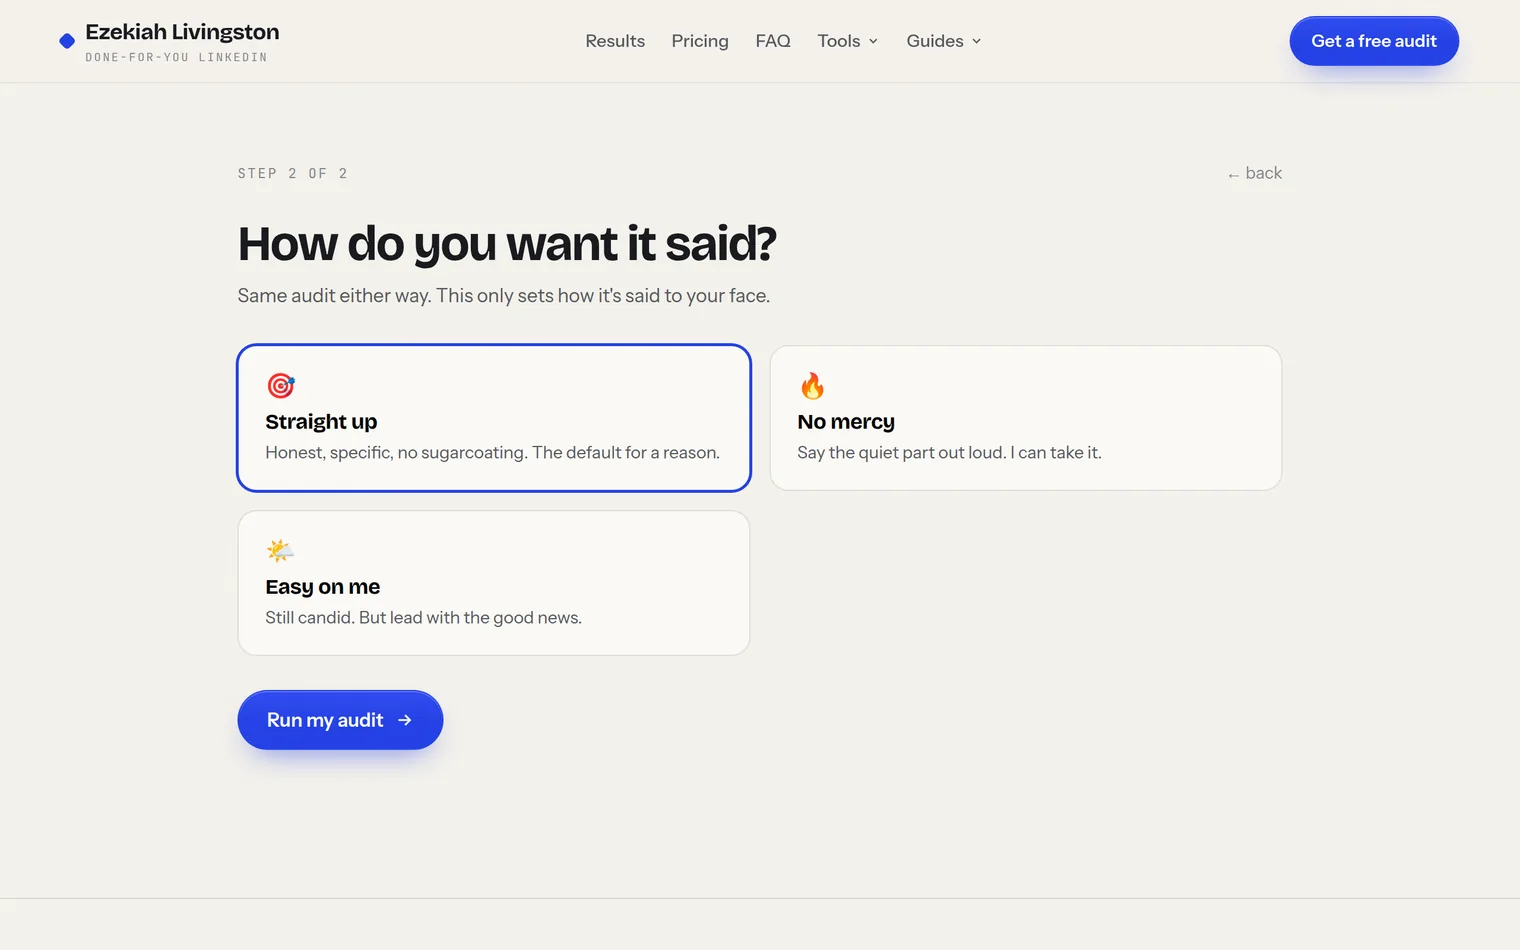The width and height of the screenshot is (1520, 950).
Task: Click the 'How do you want it said?' heading
Action: (x=507, y=244)
